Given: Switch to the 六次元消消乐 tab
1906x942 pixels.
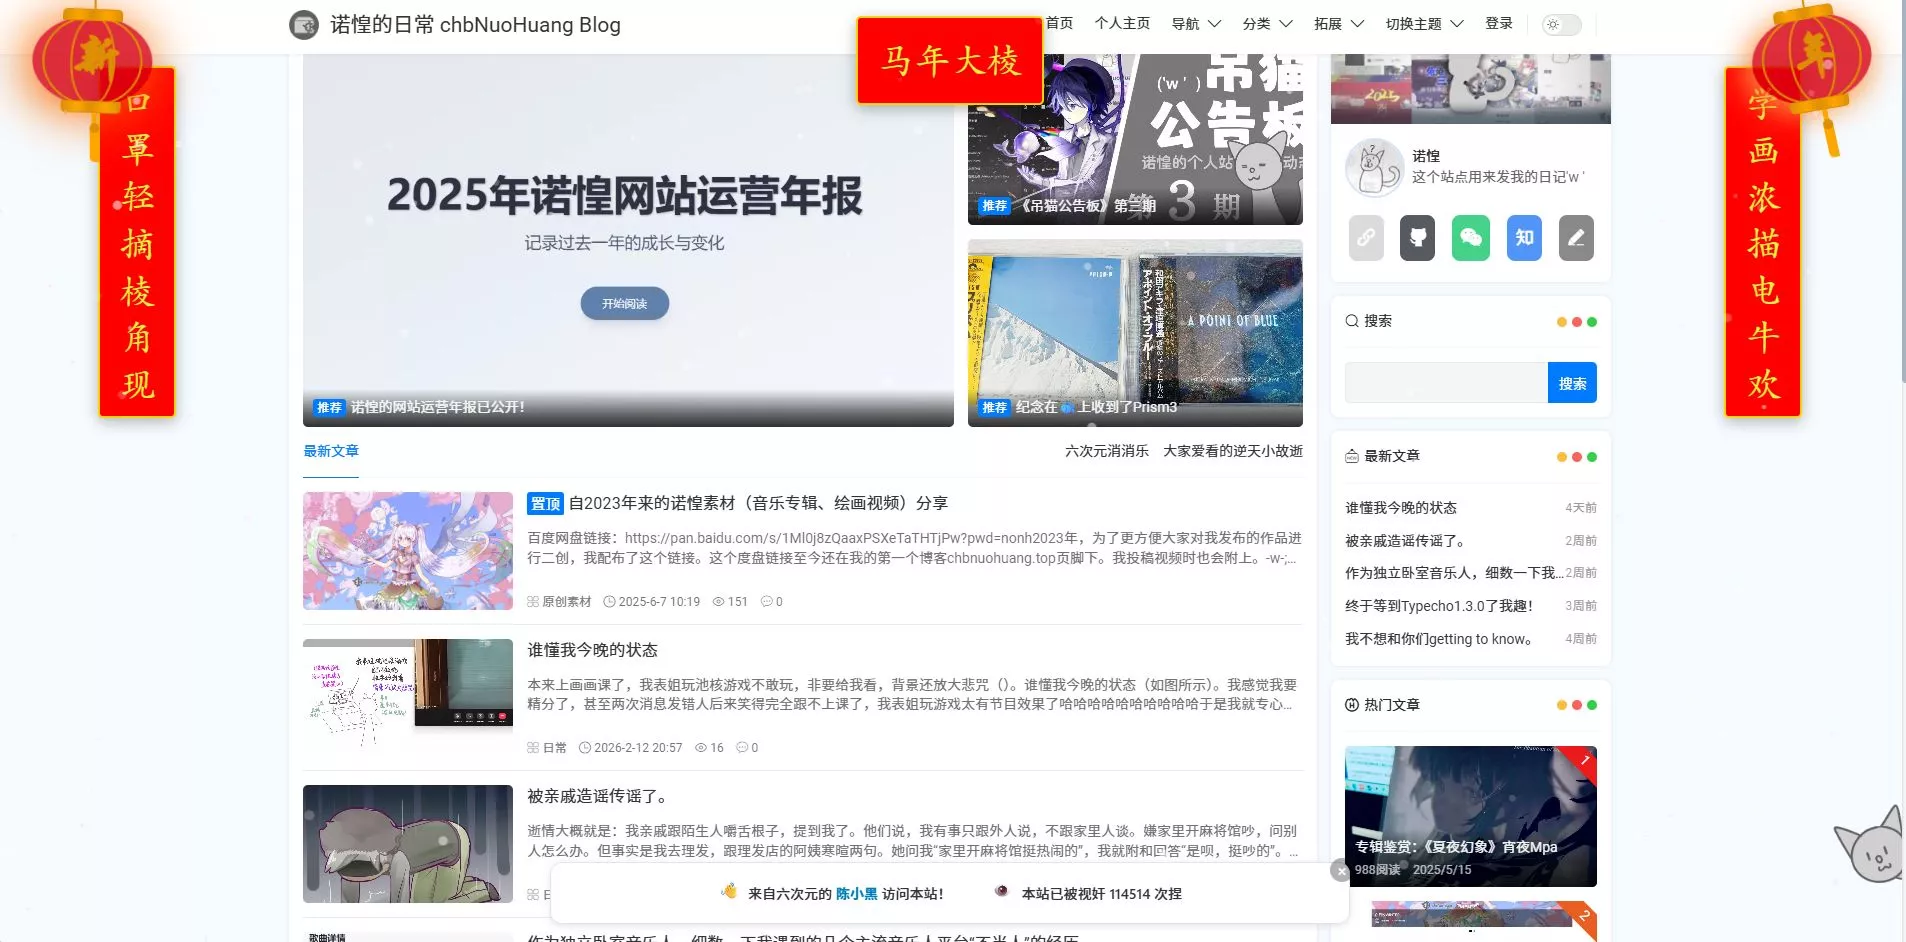Looking at the screenshot, I should tap(1106, 452).
